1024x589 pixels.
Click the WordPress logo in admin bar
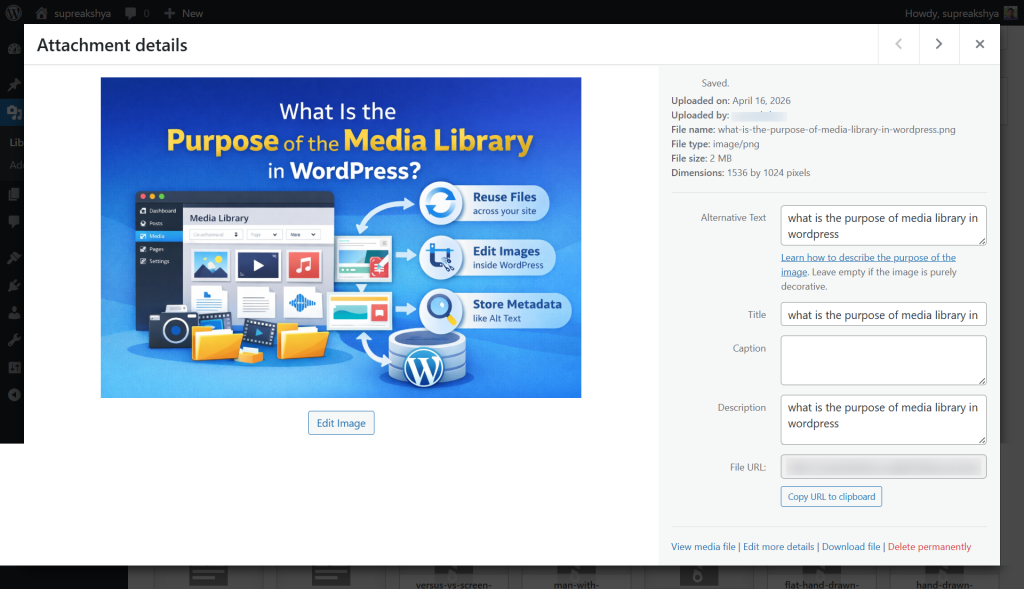click(14, 13)
